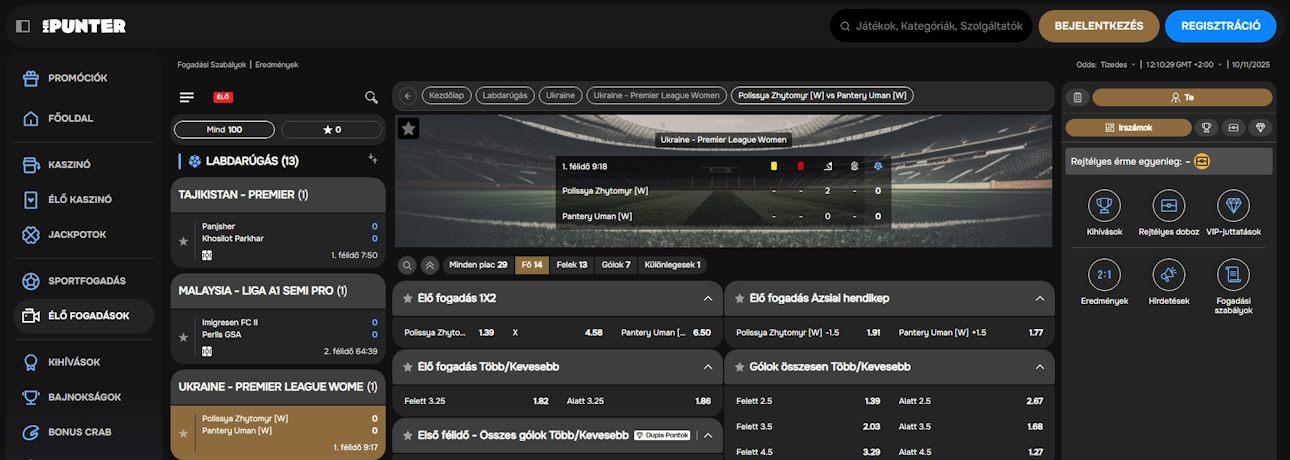Click the search magnifier in sports list
Viewport: 1290px width, 460px height.
coord(371,97)
